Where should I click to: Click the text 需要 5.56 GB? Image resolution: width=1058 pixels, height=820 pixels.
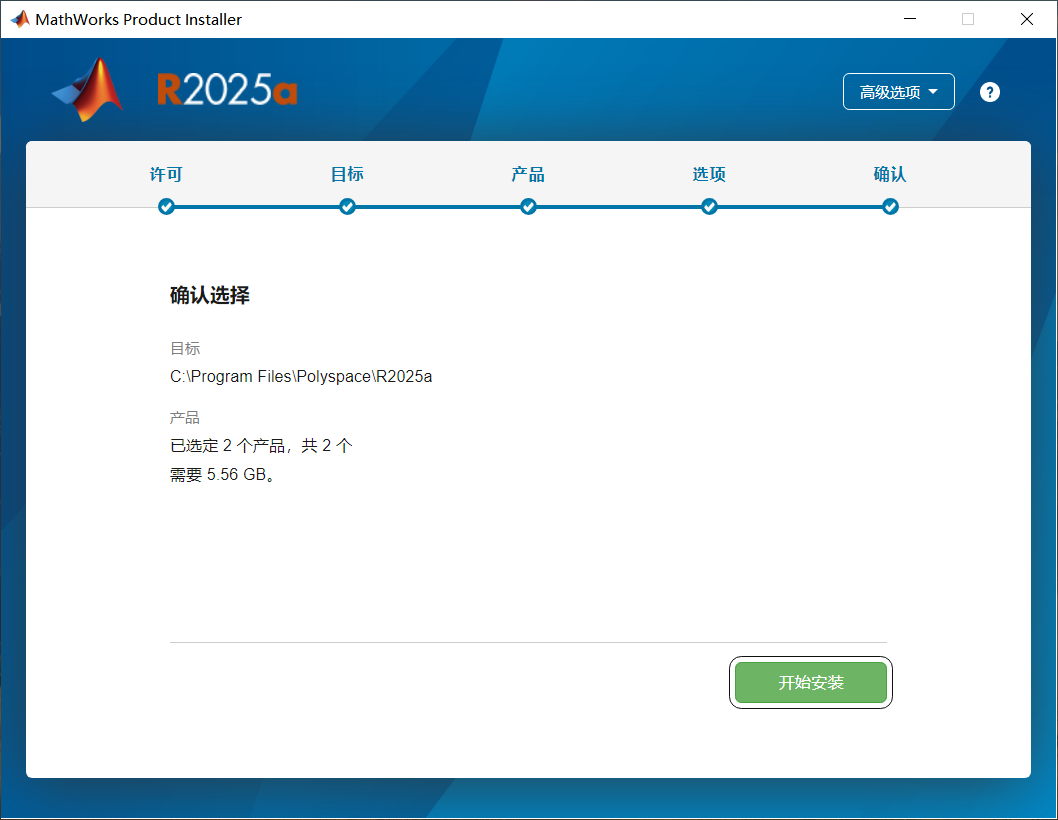pos(222,474)
